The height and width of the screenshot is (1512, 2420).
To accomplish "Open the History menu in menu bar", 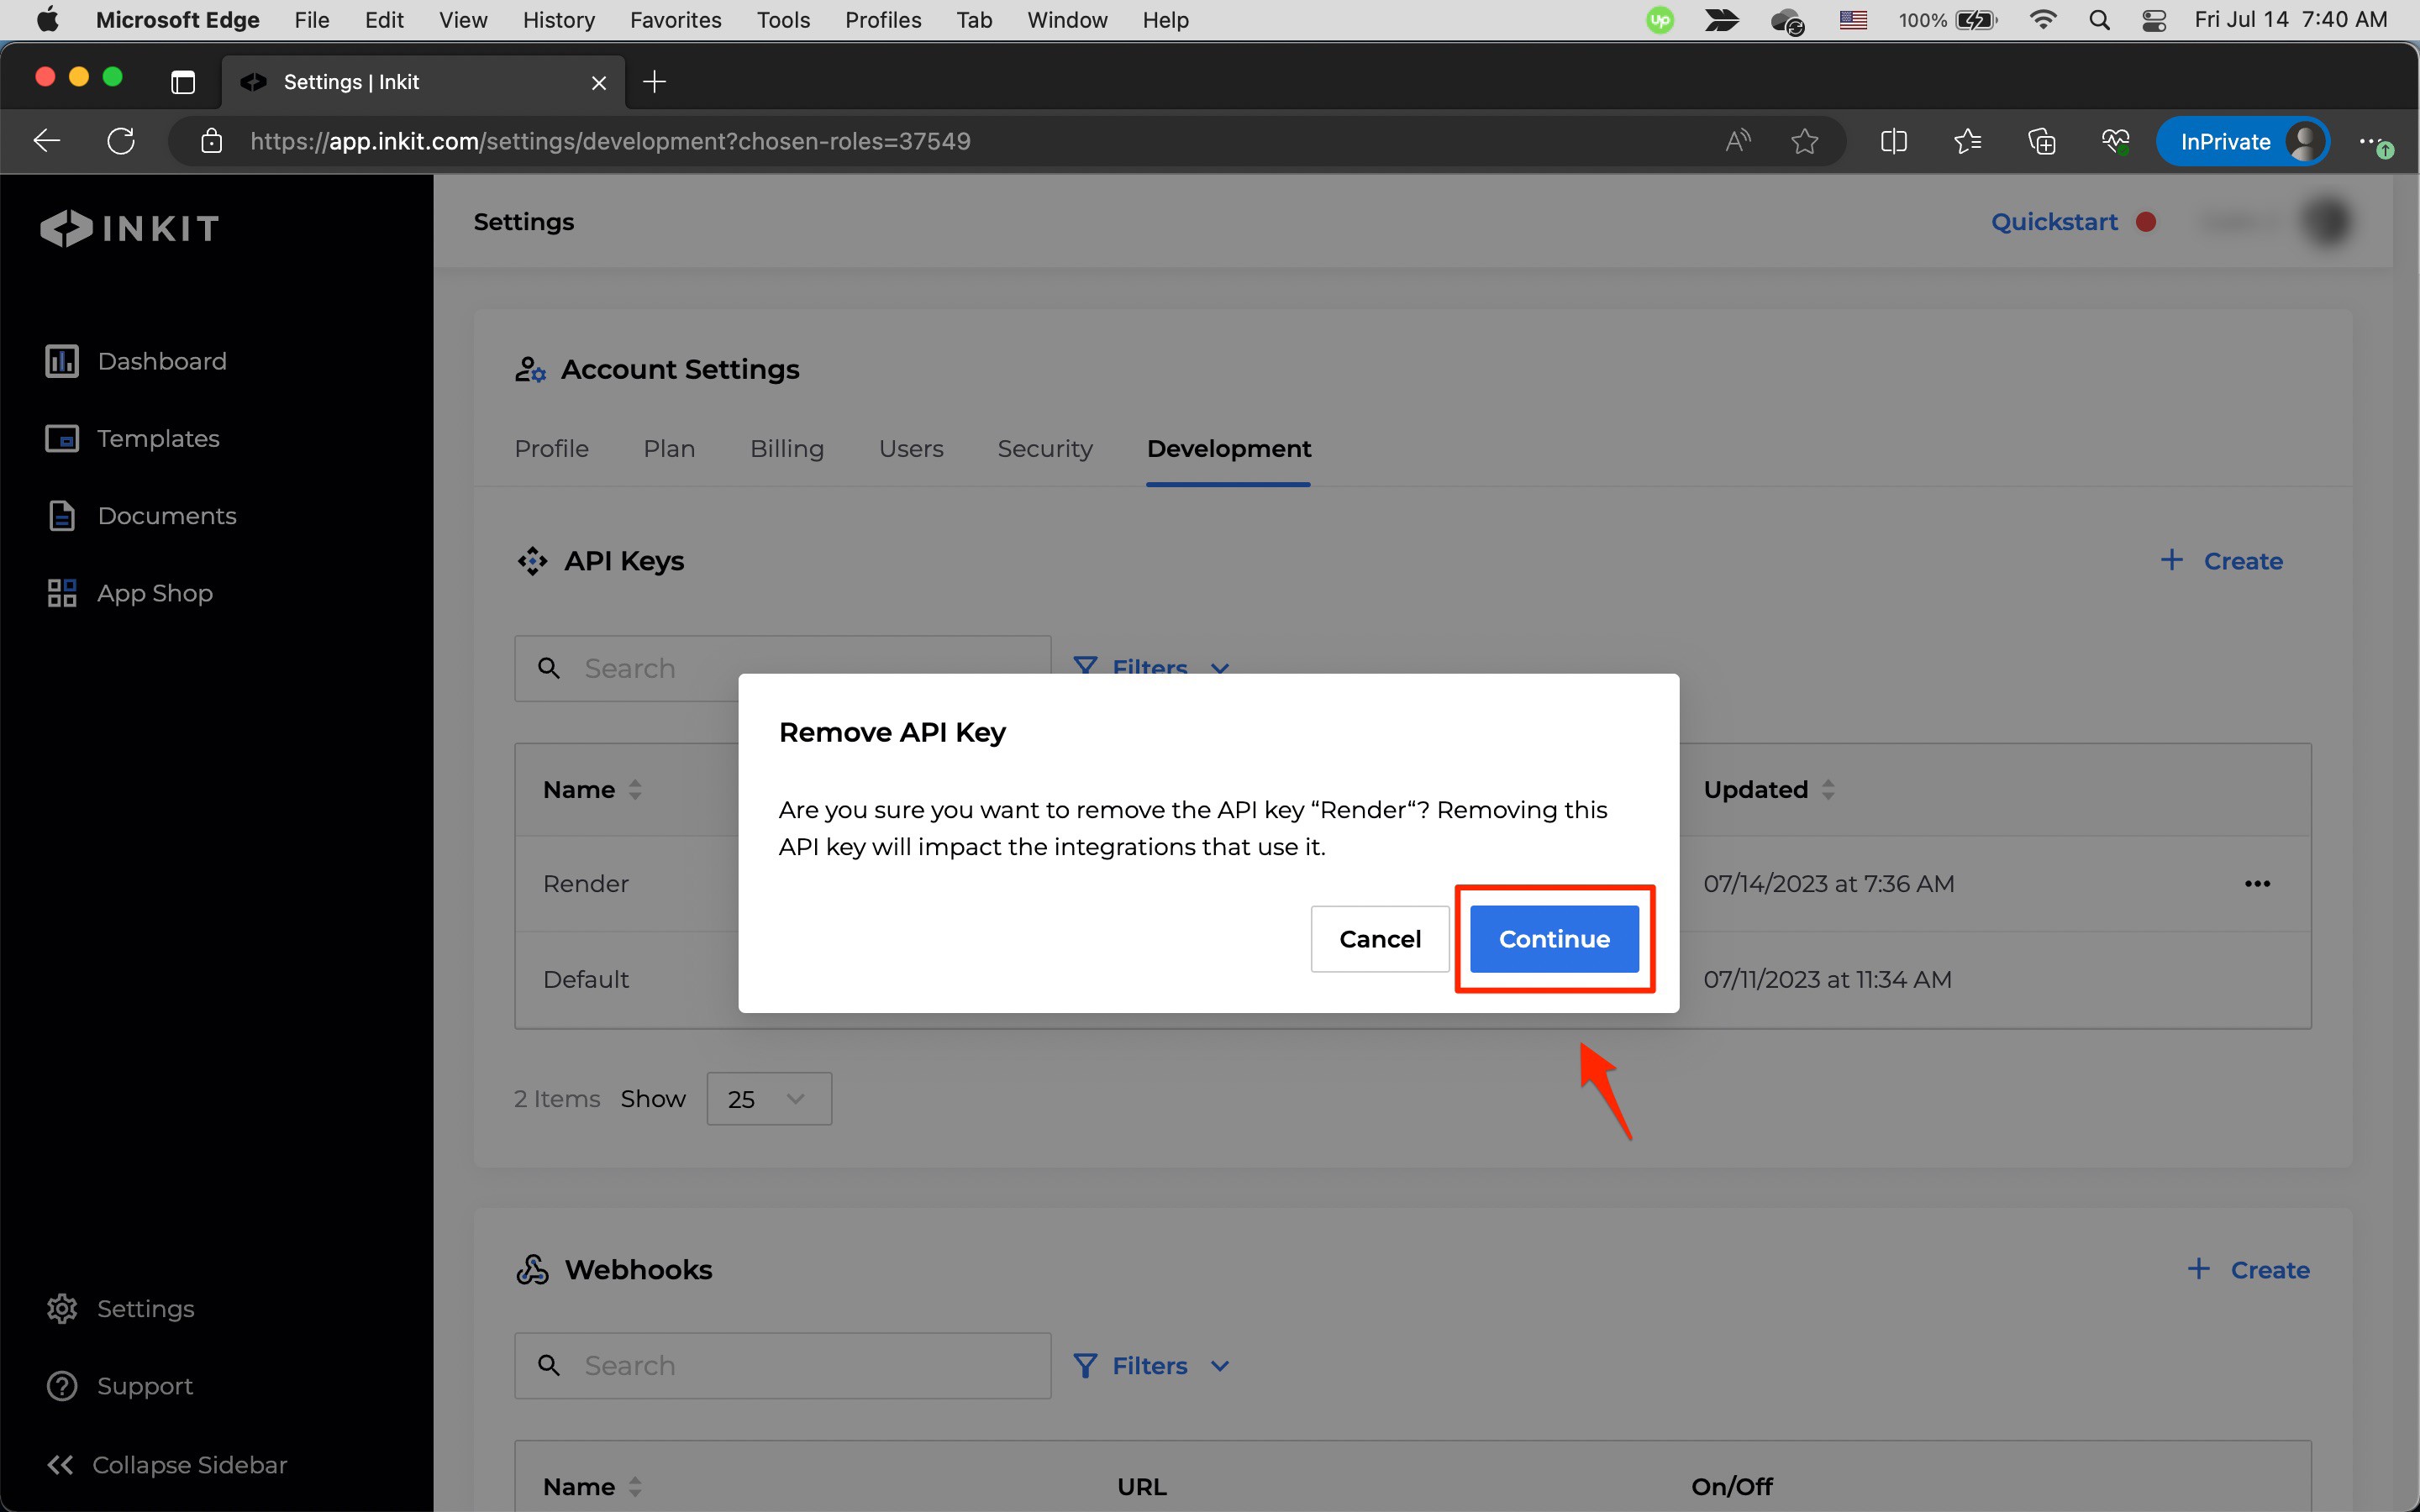I will 558,20.
